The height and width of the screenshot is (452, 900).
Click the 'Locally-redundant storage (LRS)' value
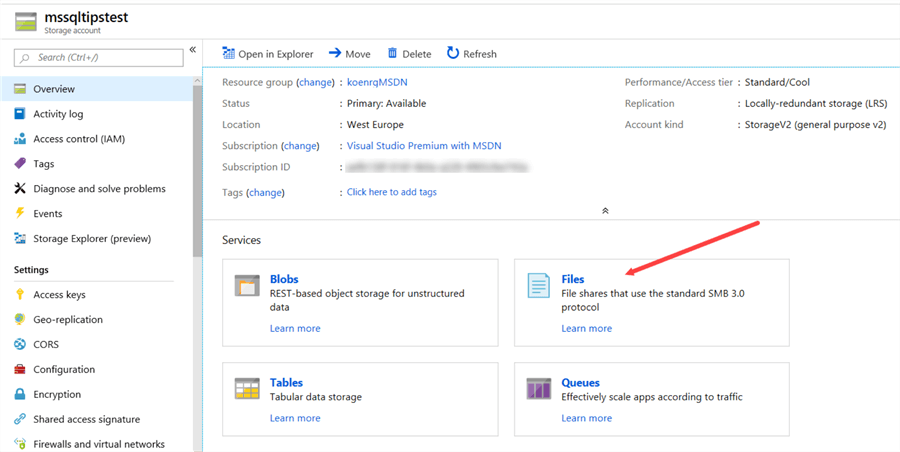click(x=816, y=103)
